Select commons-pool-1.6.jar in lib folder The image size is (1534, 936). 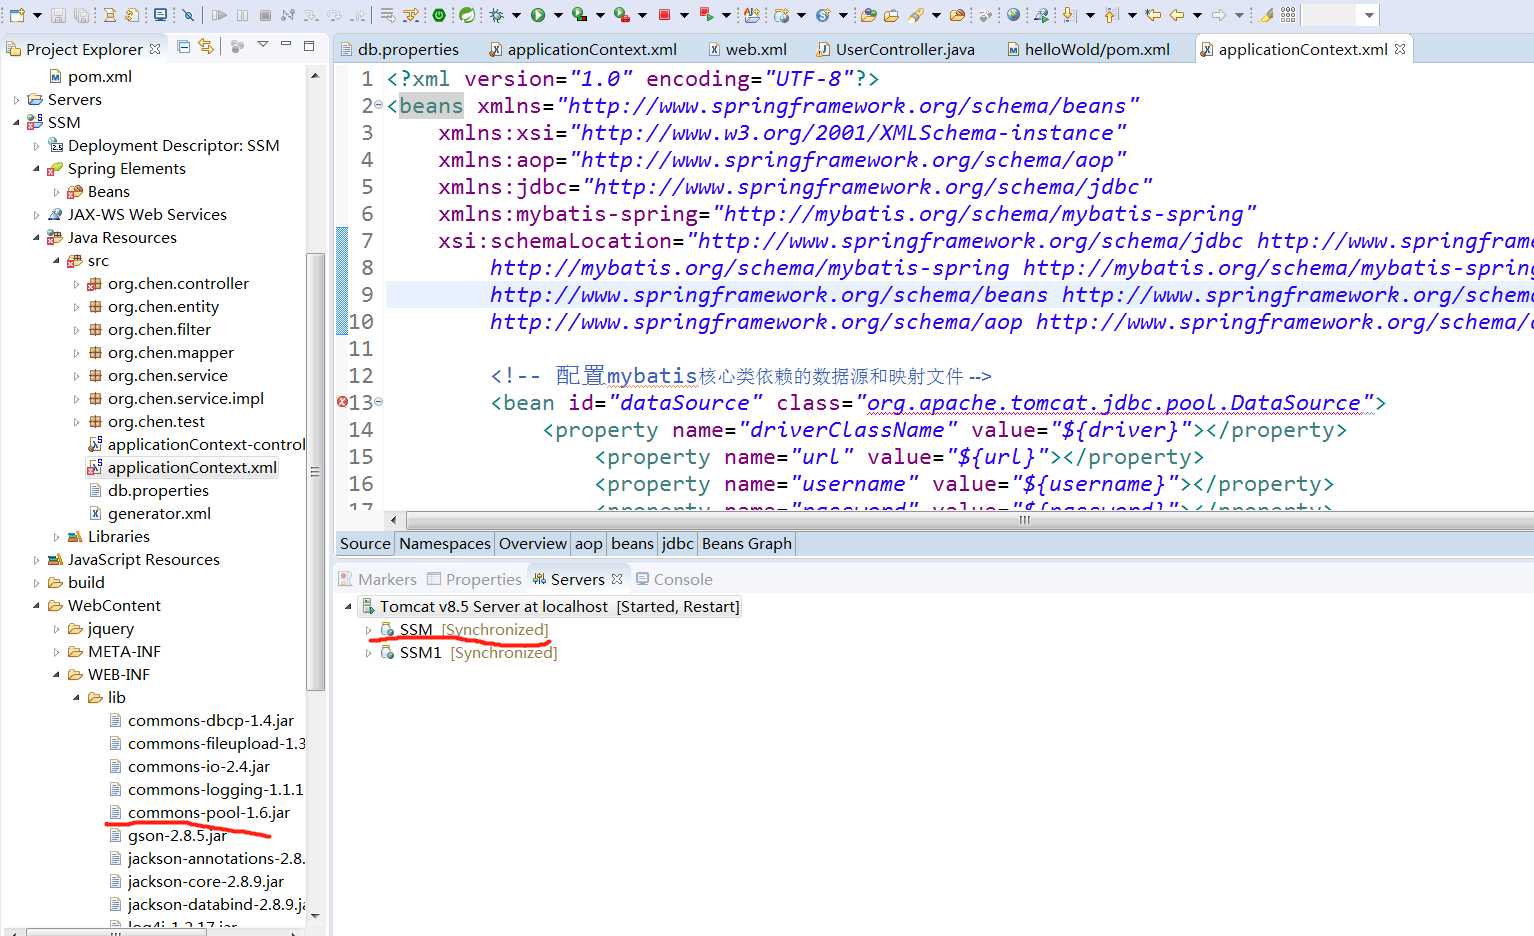click(x=208, y=813)
